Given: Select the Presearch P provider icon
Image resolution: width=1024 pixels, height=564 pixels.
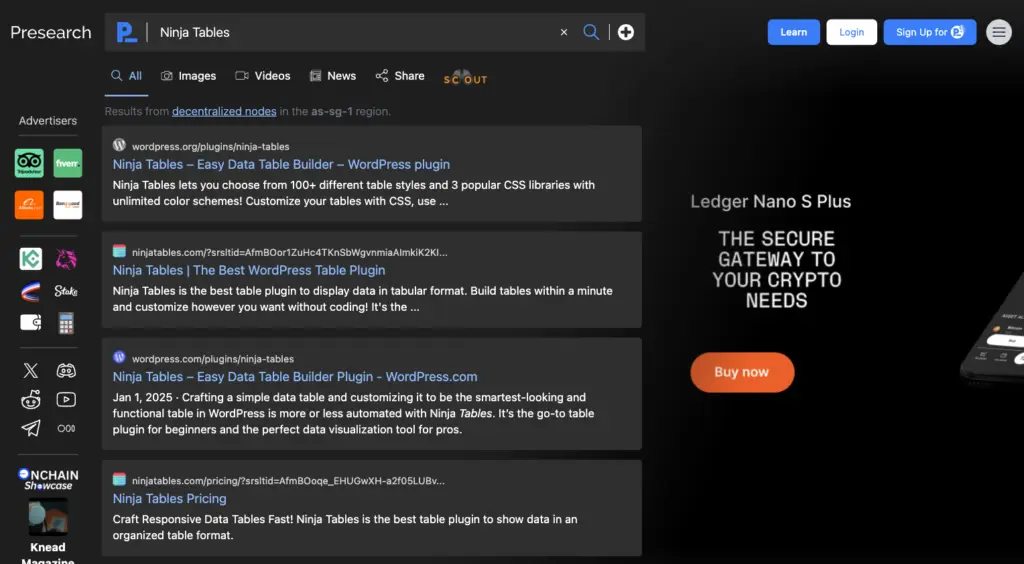Looking at the screenshot, I should tap(127, 32).
